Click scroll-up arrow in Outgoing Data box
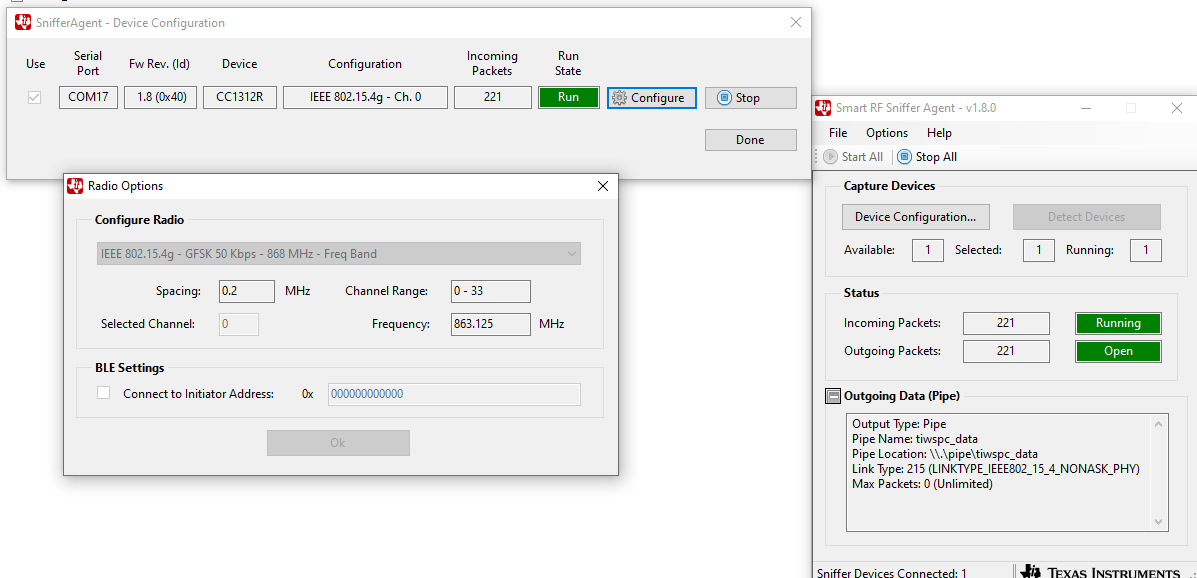 (1158, 423)
